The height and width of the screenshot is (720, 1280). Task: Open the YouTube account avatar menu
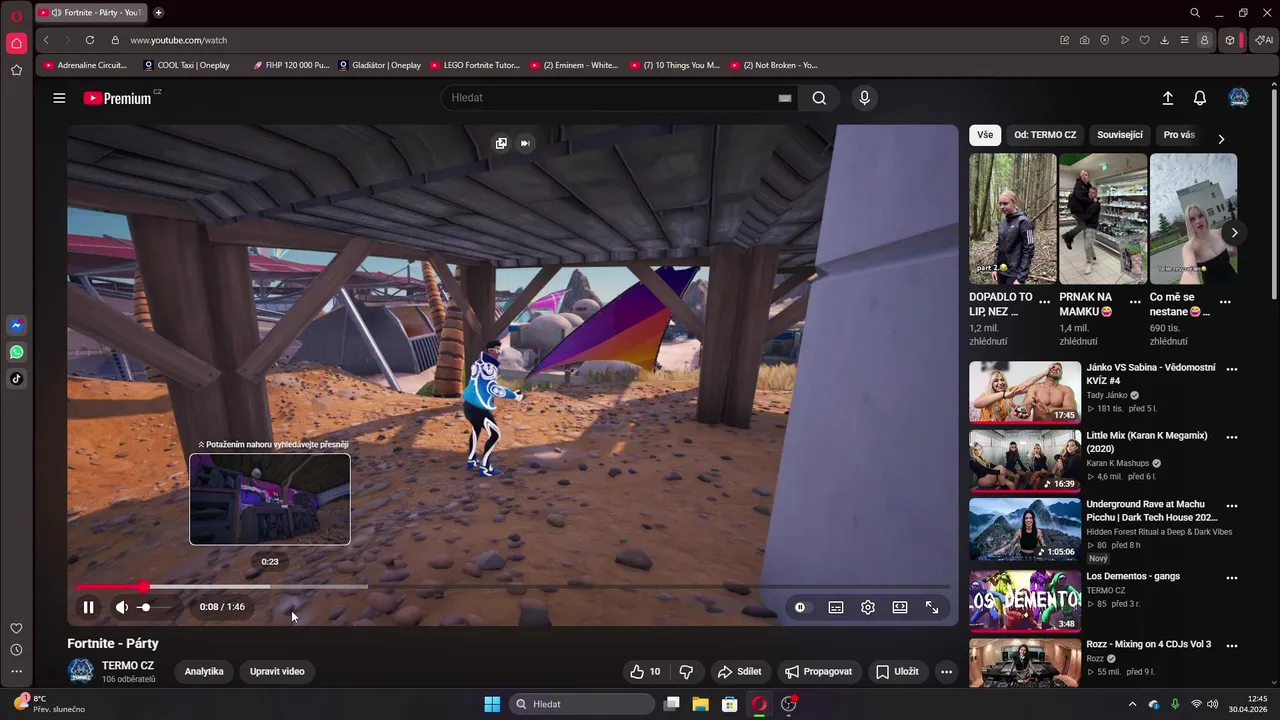coord(1239,98)
